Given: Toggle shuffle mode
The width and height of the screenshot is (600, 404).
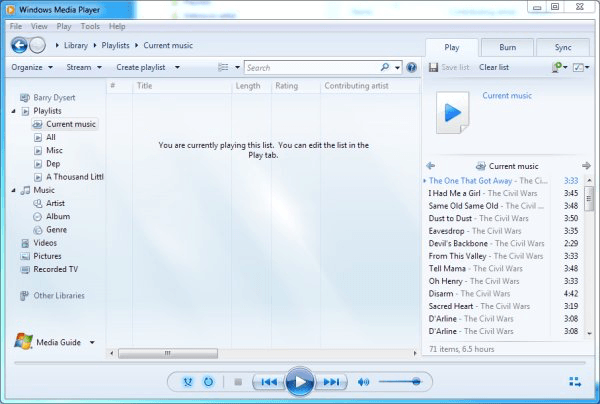Looking at the screenshot, I should coord(188,382).
